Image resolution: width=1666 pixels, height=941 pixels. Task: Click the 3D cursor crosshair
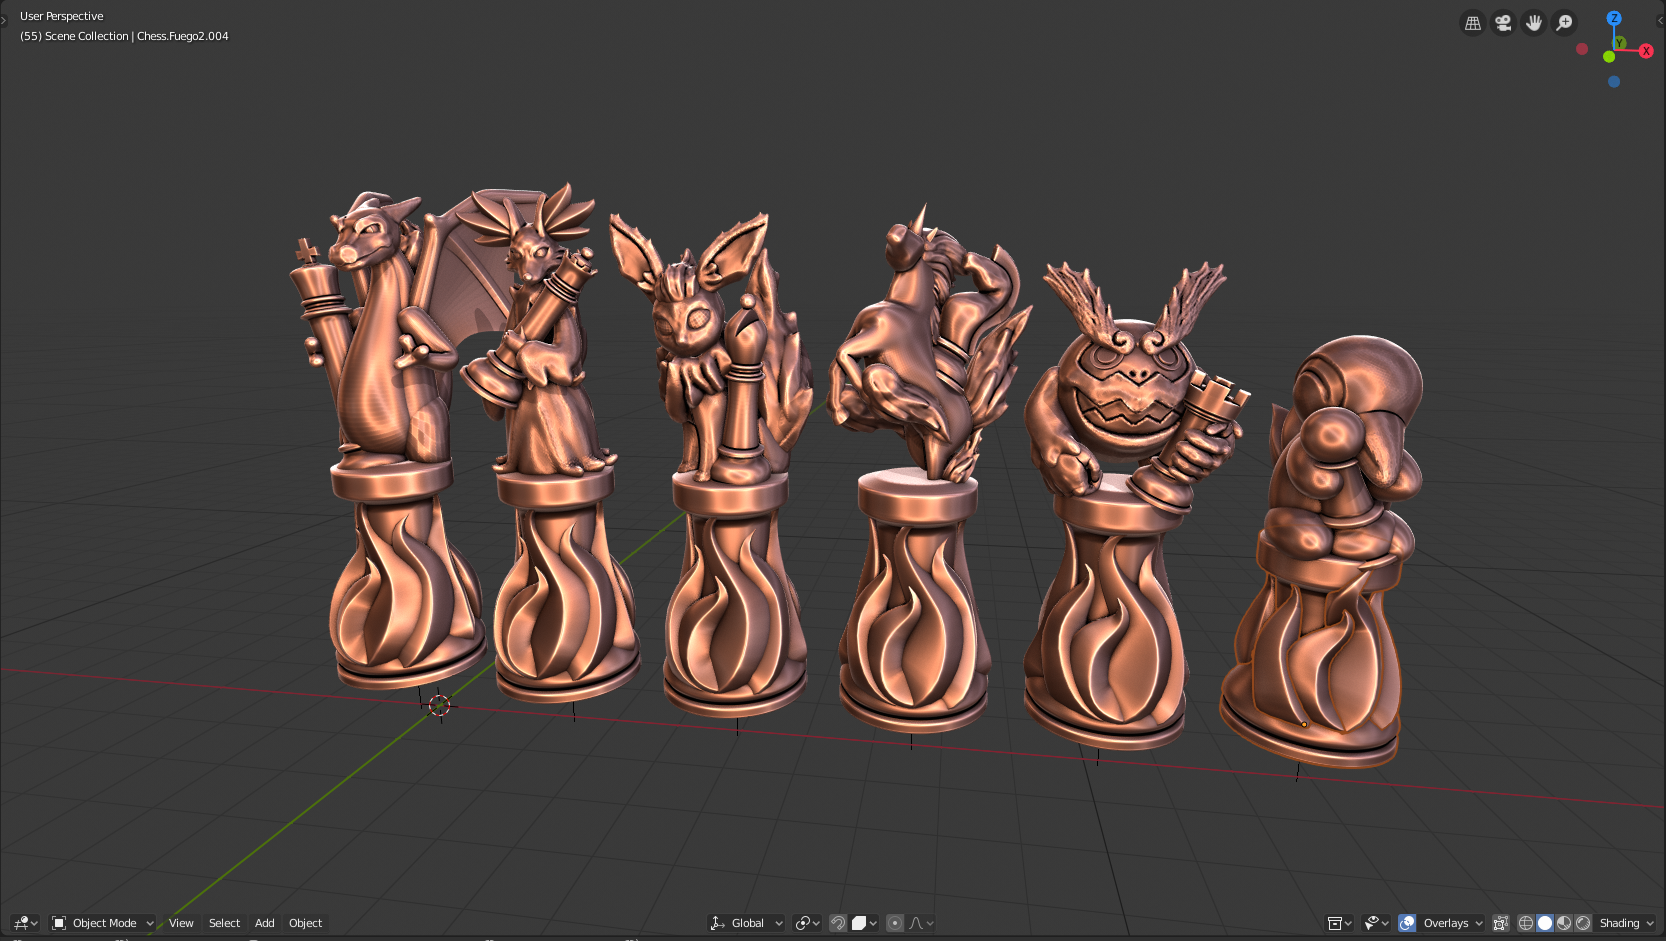click(439, 705)
